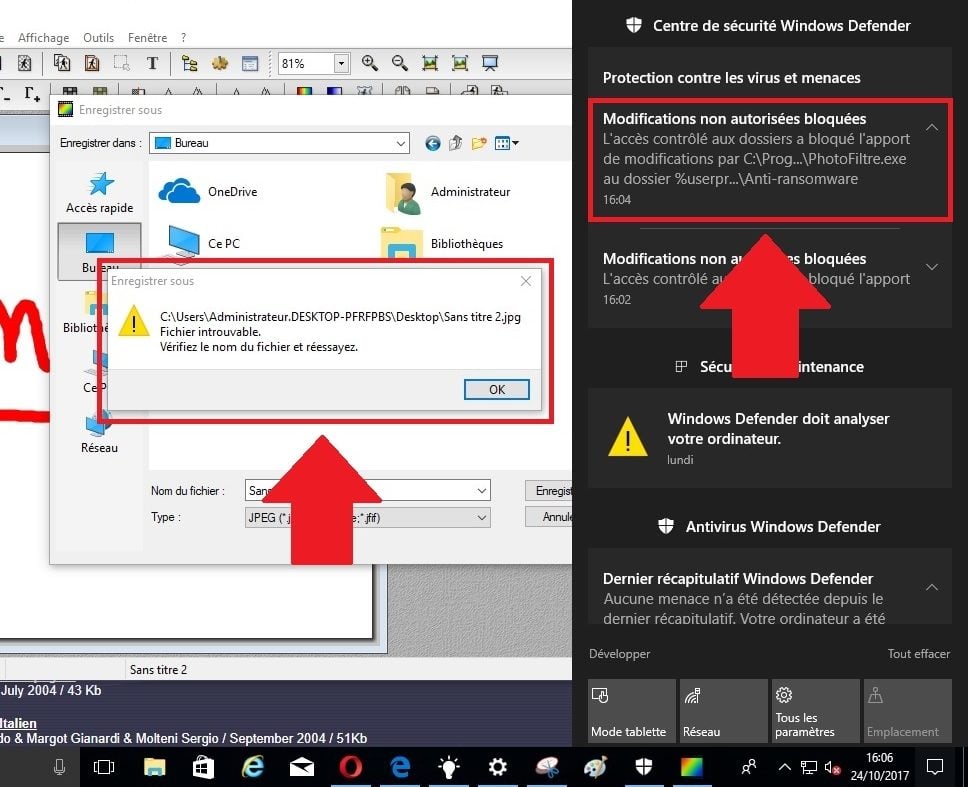Open Task View on the taskbar

coord(104,767)
